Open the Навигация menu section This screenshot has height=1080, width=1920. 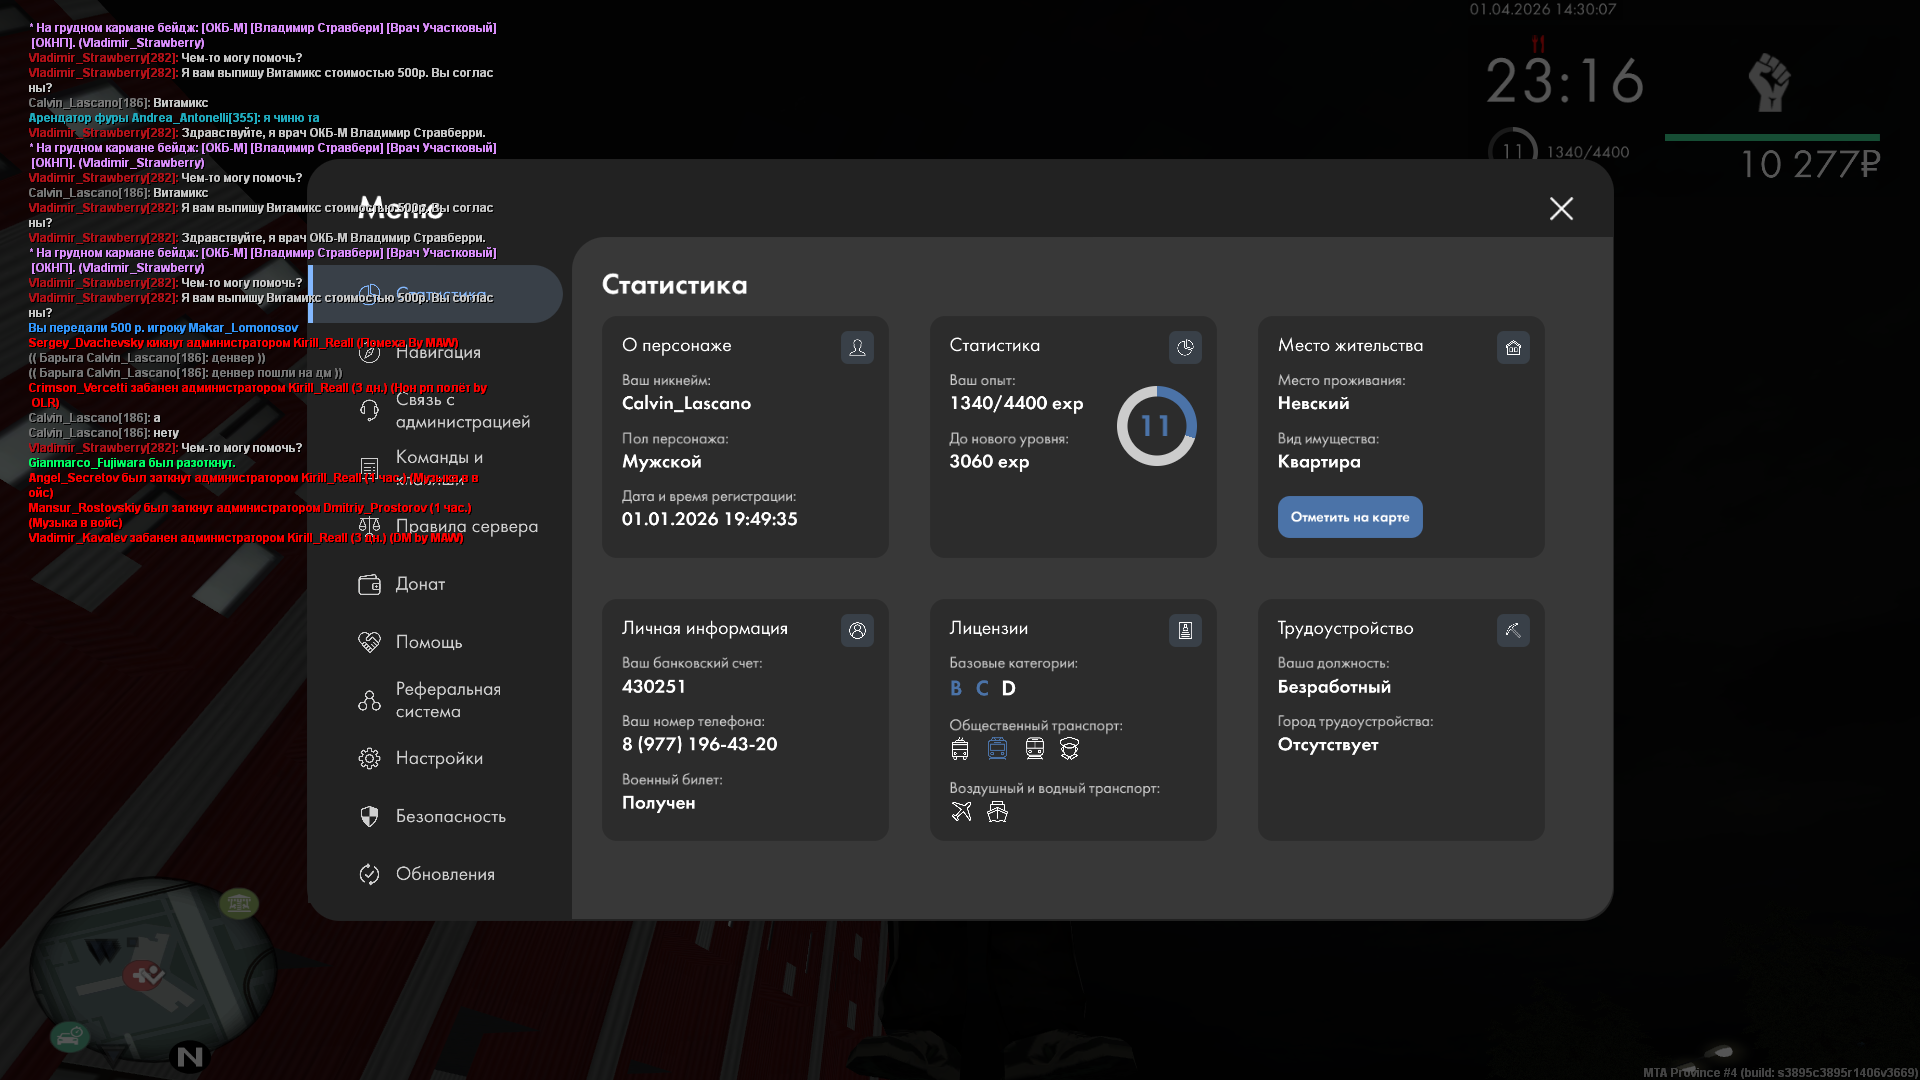tap(437, 352)
